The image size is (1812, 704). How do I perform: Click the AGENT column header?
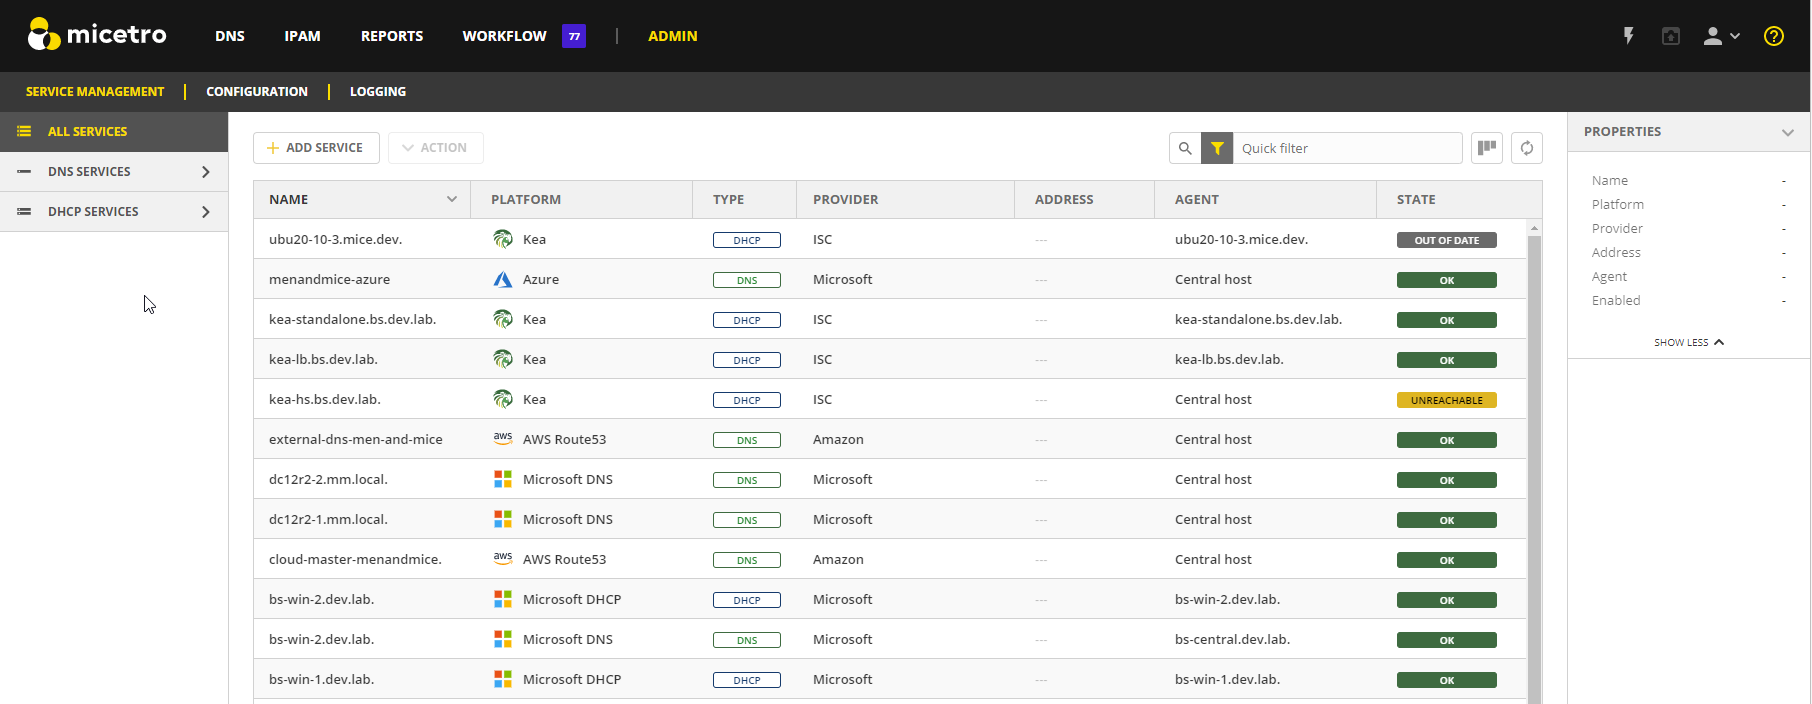pyautogui.click(x=1265, y=199)
